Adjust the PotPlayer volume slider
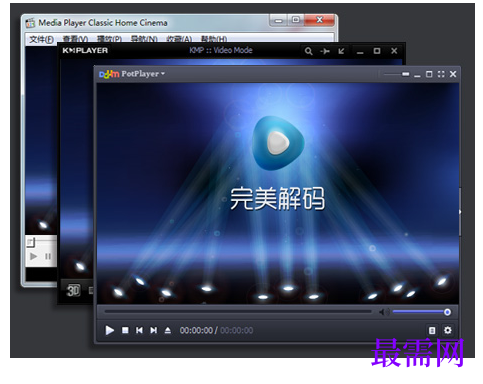 click(422, 312)
